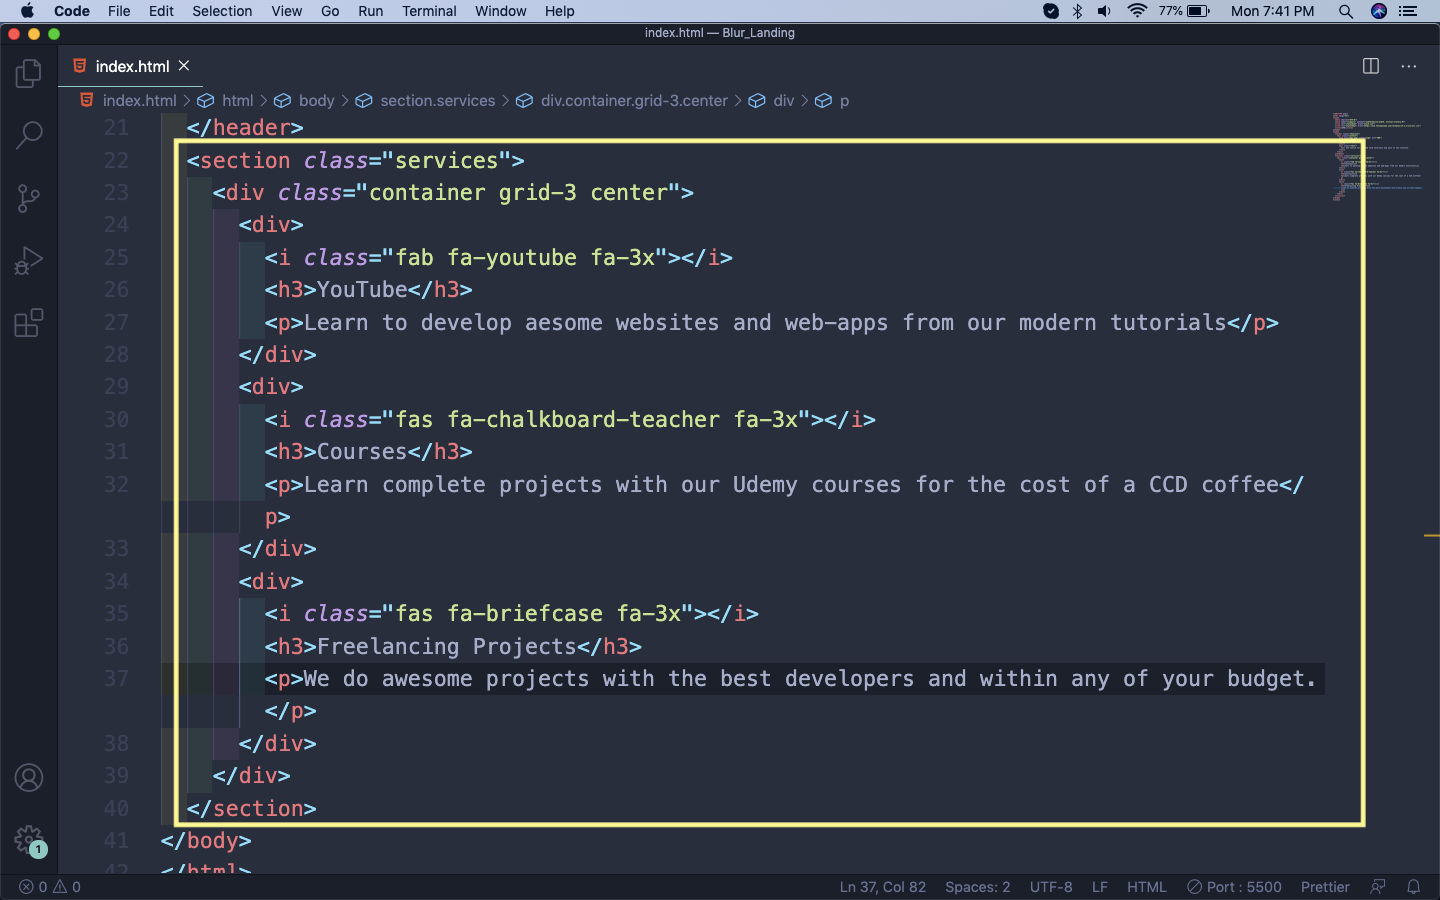Open the Manage gear menu
Screen dimensions: 1440x900
point(29,840)
